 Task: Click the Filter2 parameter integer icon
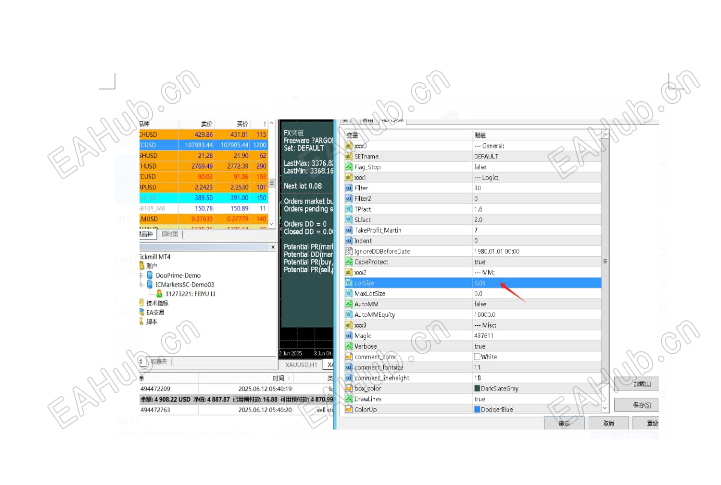tap(349, 199)
